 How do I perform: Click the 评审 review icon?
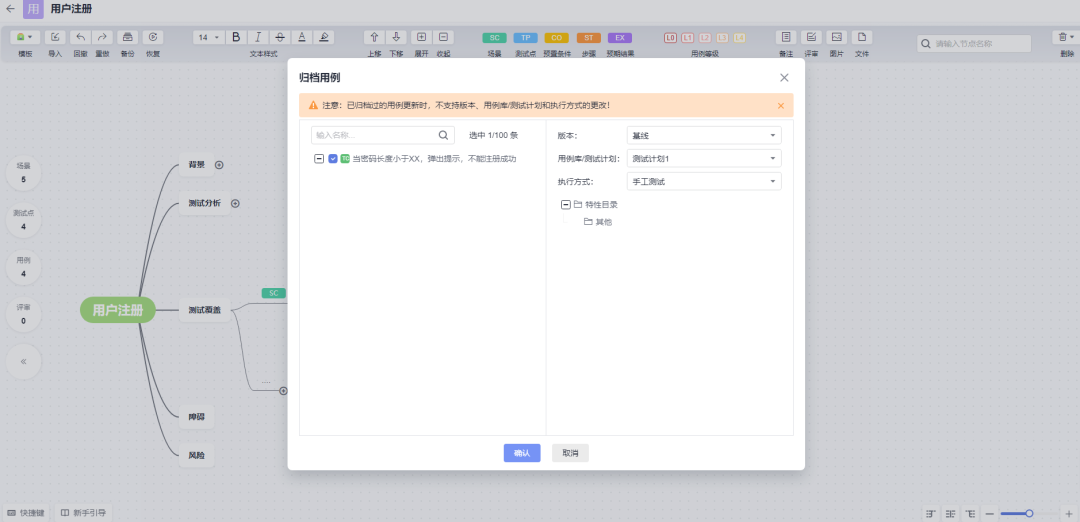click(x=811, y=37)
